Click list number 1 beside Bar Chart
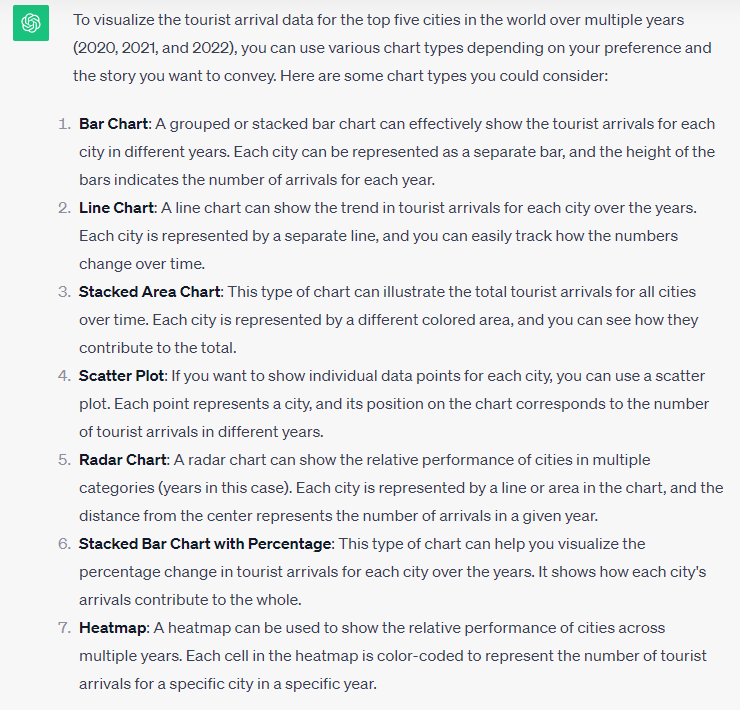 [x=63, y=124]
